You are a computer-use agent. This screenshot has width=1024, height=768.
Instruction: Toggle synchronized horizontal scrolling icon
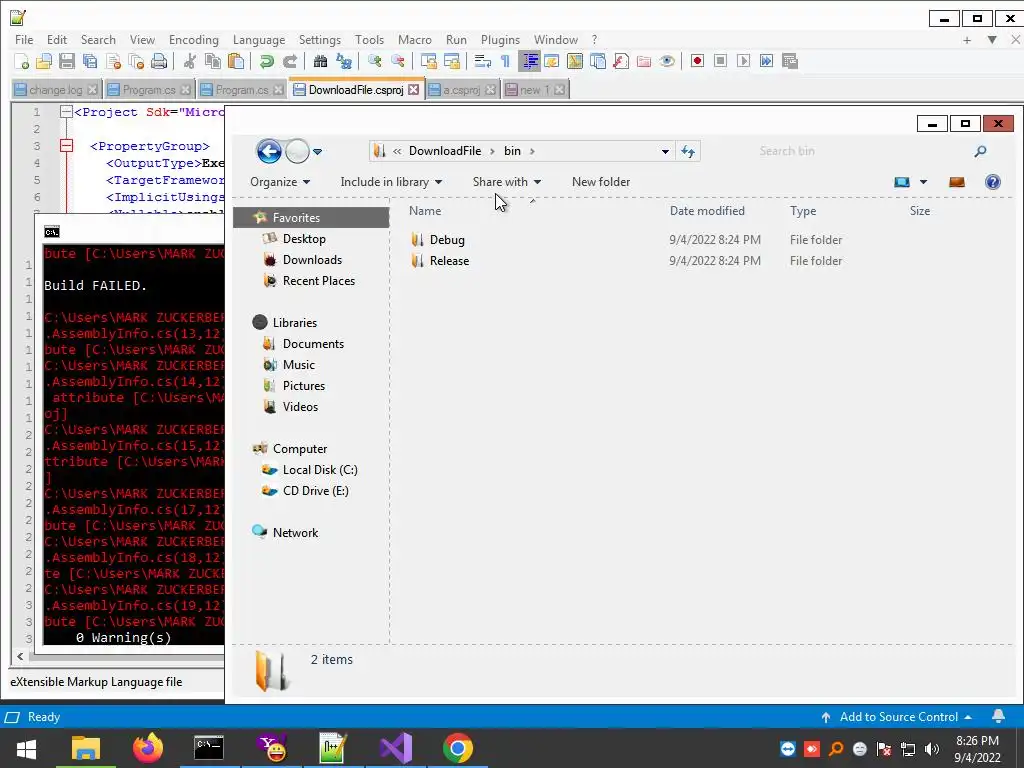[451, 61]
